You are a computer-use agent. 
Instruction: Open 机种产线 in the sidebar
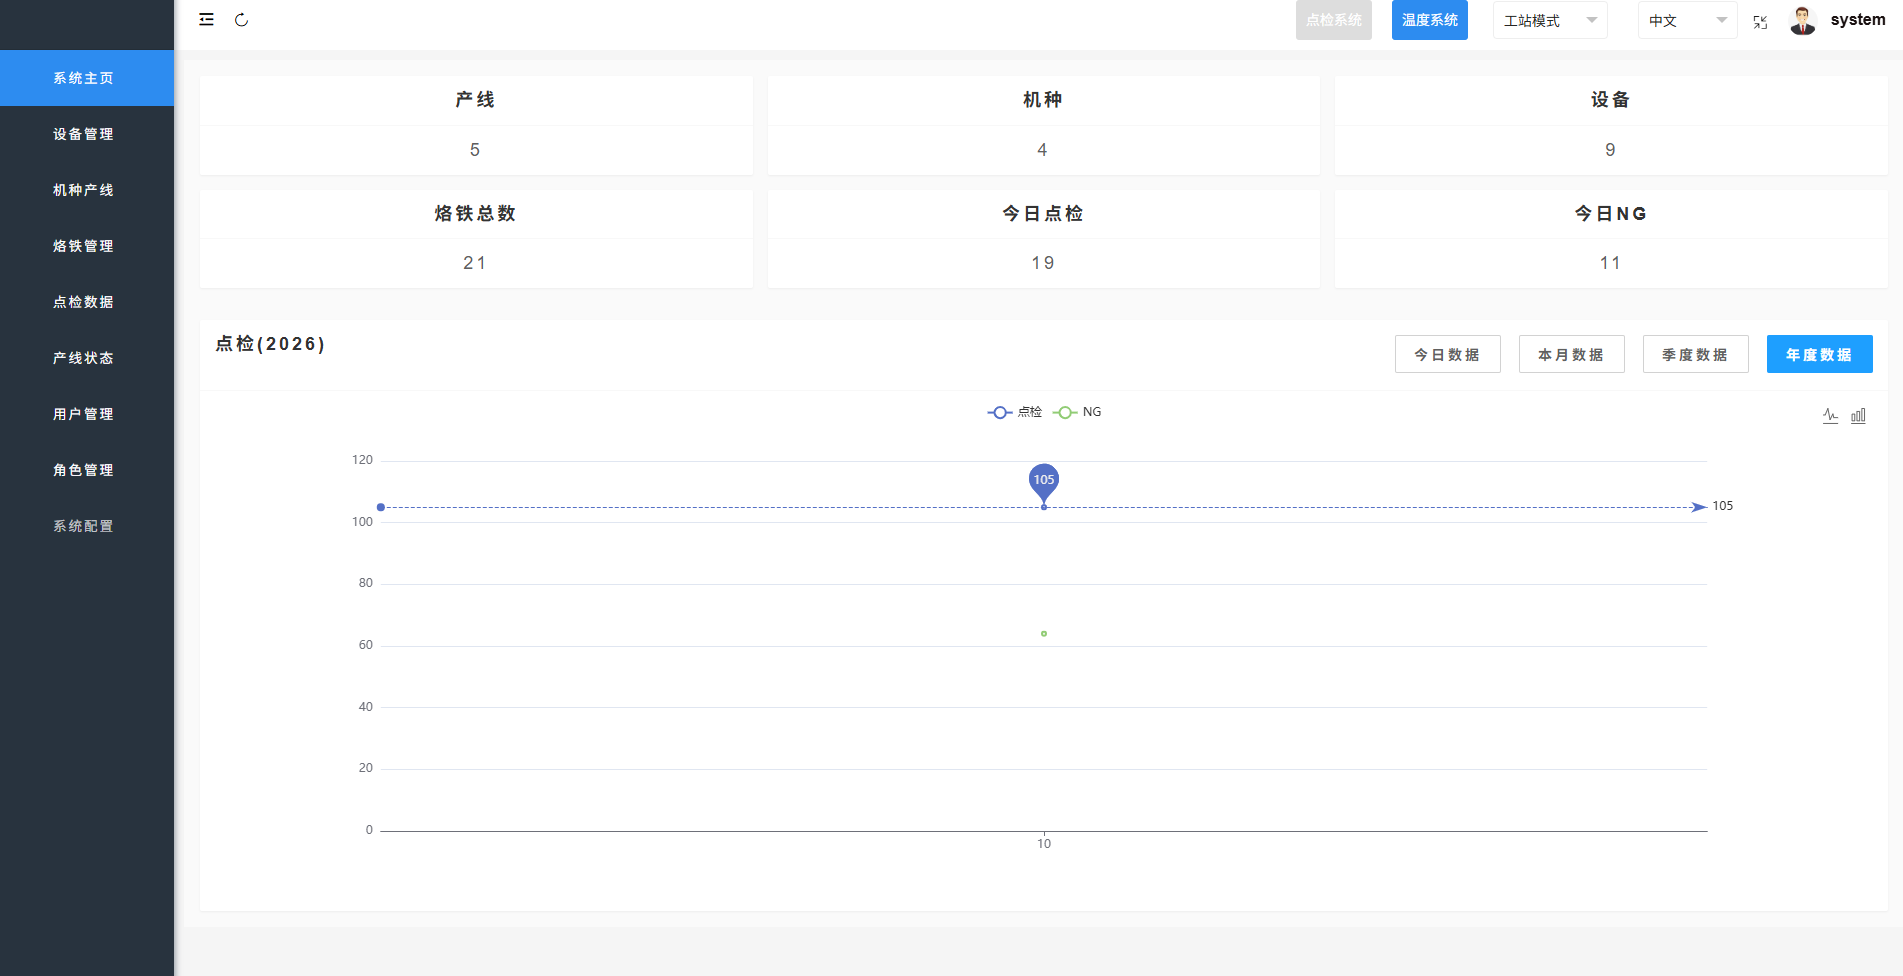click(x=87, y=190)
